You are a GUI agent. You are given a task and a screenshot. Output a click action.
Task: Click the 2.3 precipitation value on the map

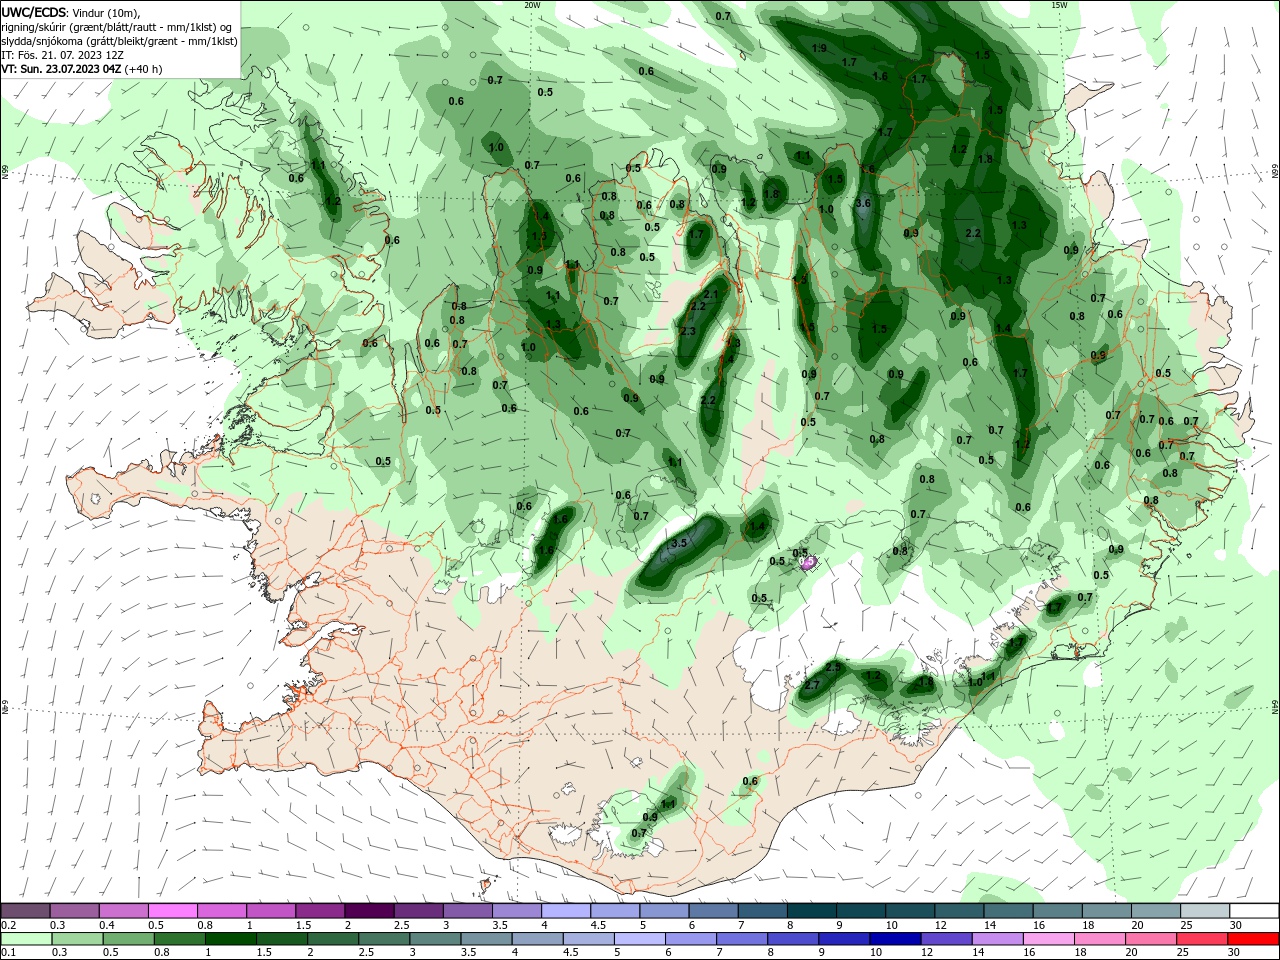coord(688,331)
